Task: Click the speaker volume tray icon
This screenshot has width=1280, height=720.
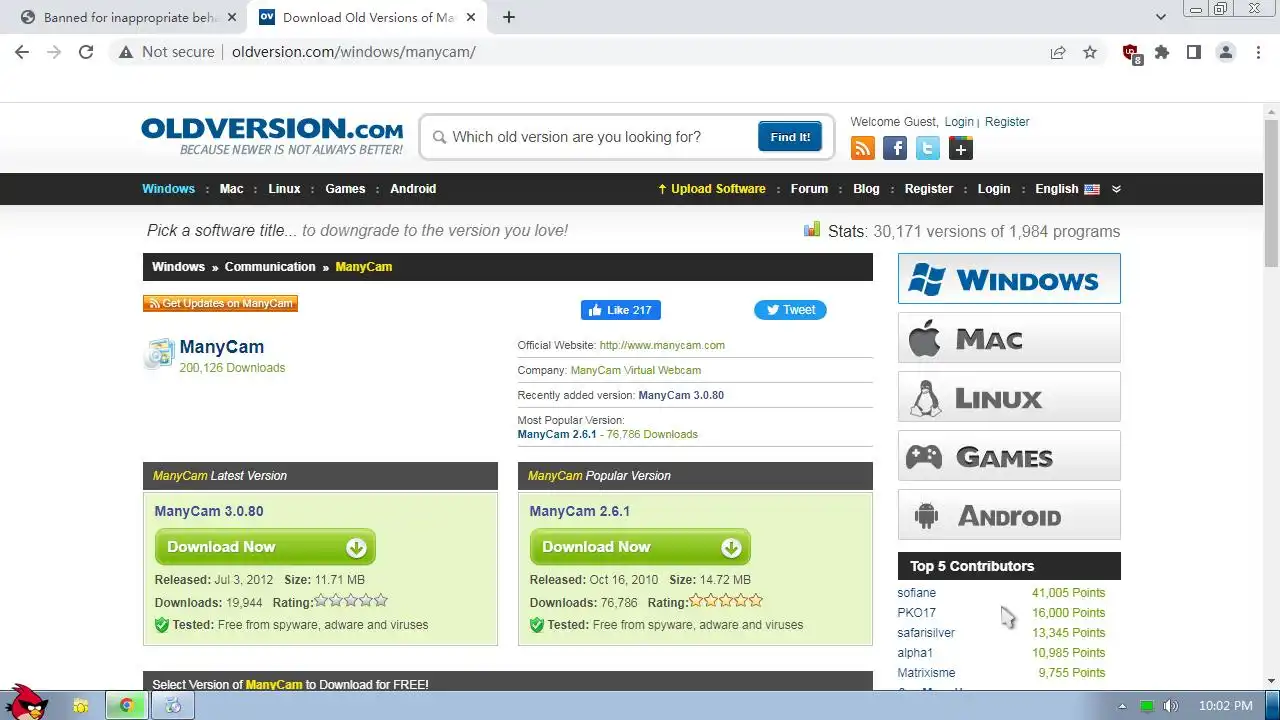Action: click(1171, 706)
